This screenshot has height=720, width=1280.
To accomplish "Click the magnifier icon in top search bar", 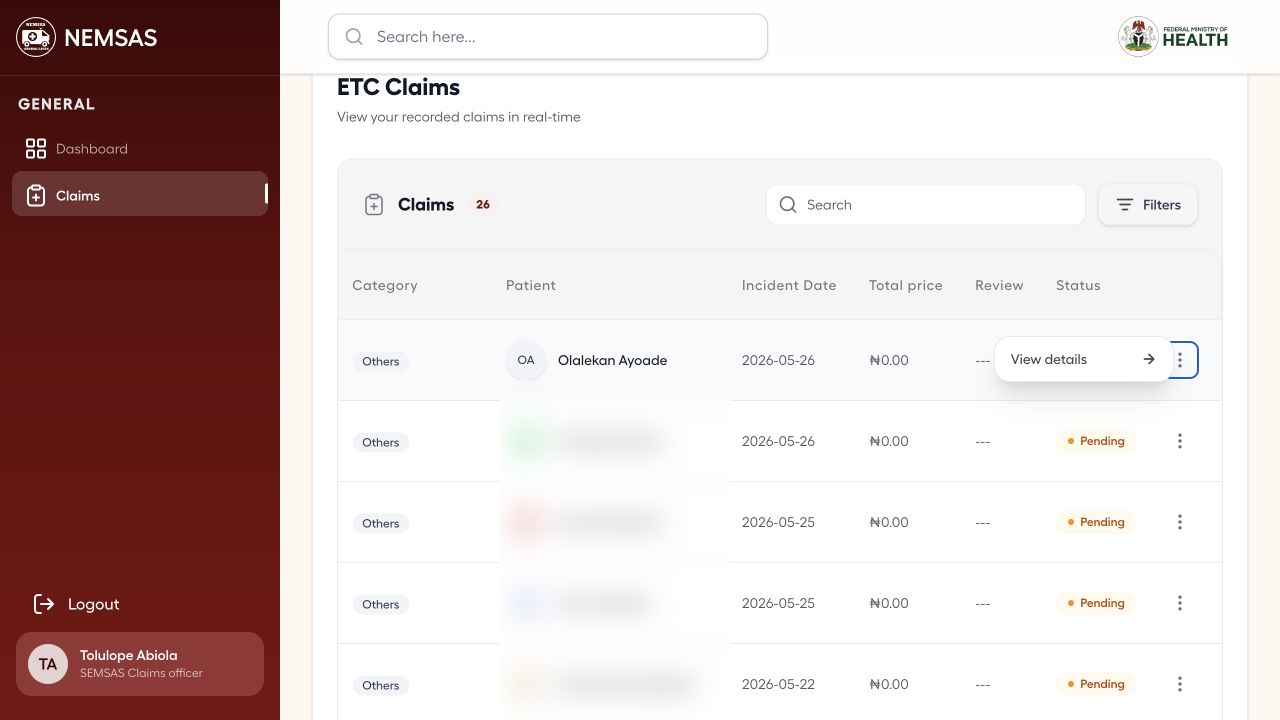I will tap(354, 37).
